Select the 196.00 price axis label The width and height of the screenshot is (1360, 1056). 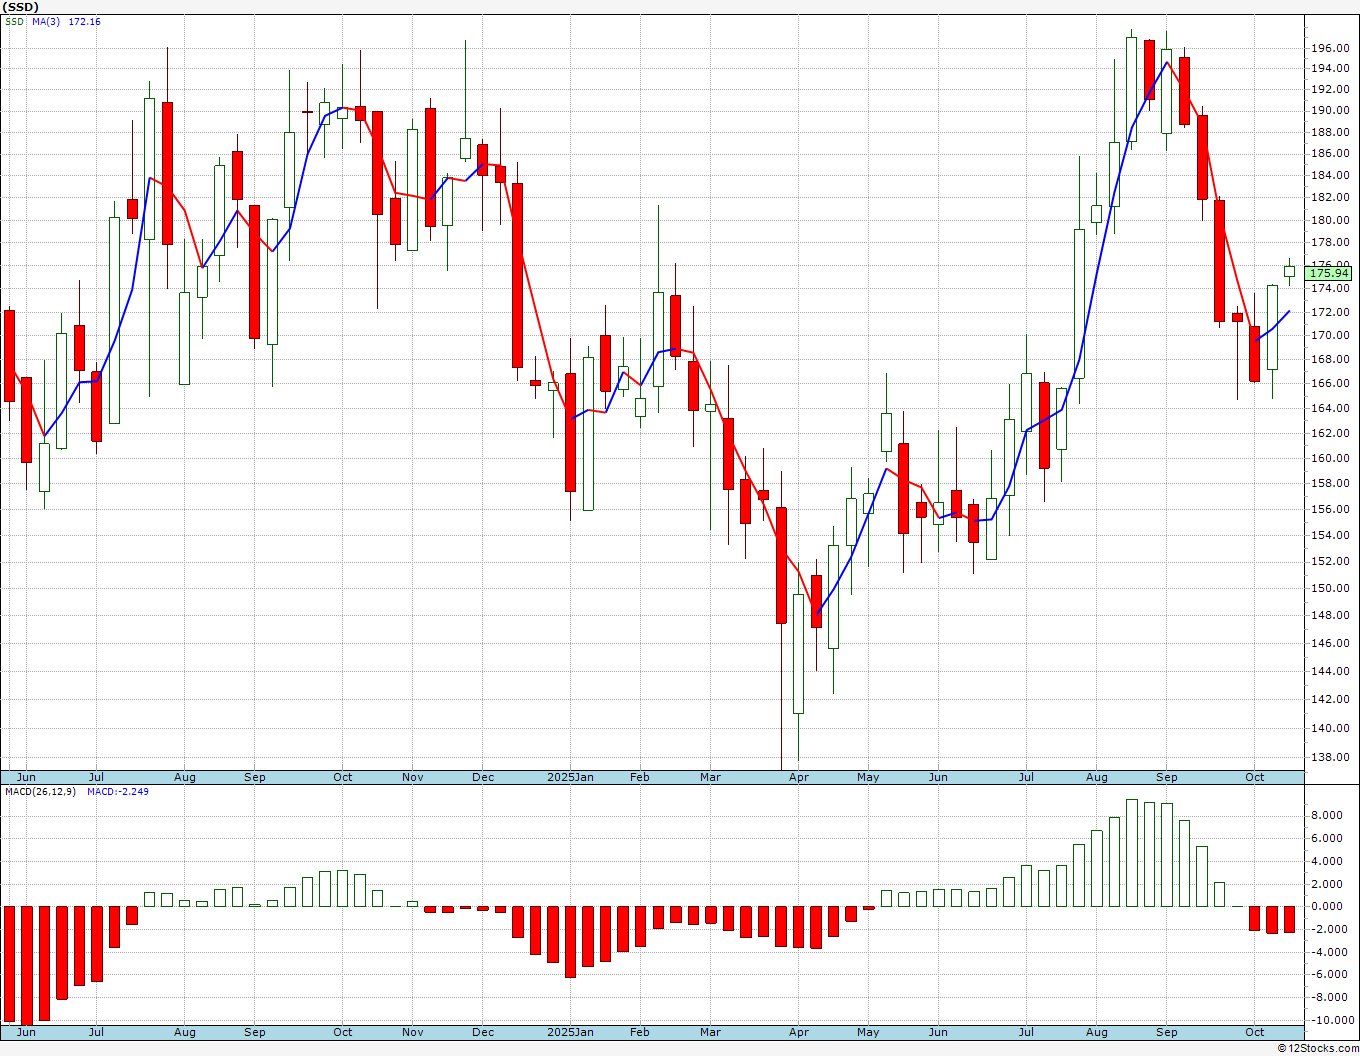tap(1329, 48)
